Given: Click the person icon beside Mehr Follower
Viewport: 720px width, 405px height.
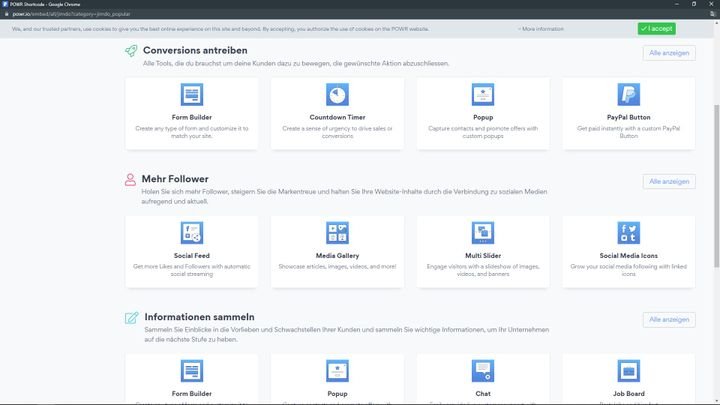Looking at the screenshot, I should (130, 180).
